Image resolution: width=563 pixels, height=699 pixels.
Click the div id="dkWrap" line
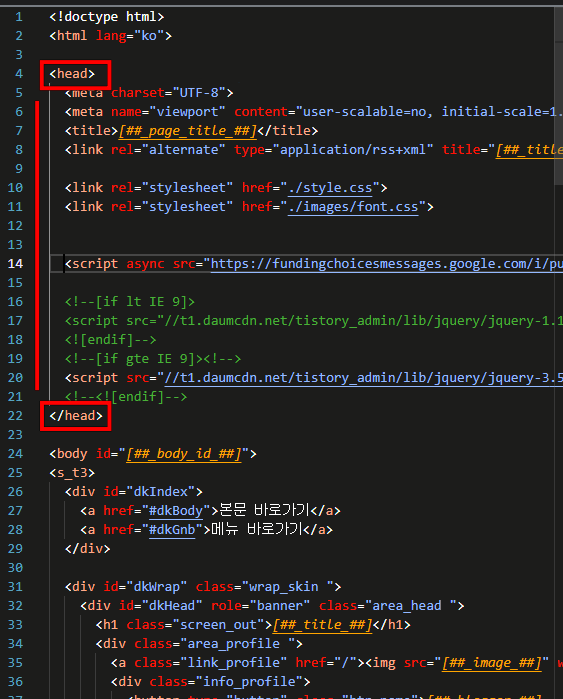tap(203, 587)
